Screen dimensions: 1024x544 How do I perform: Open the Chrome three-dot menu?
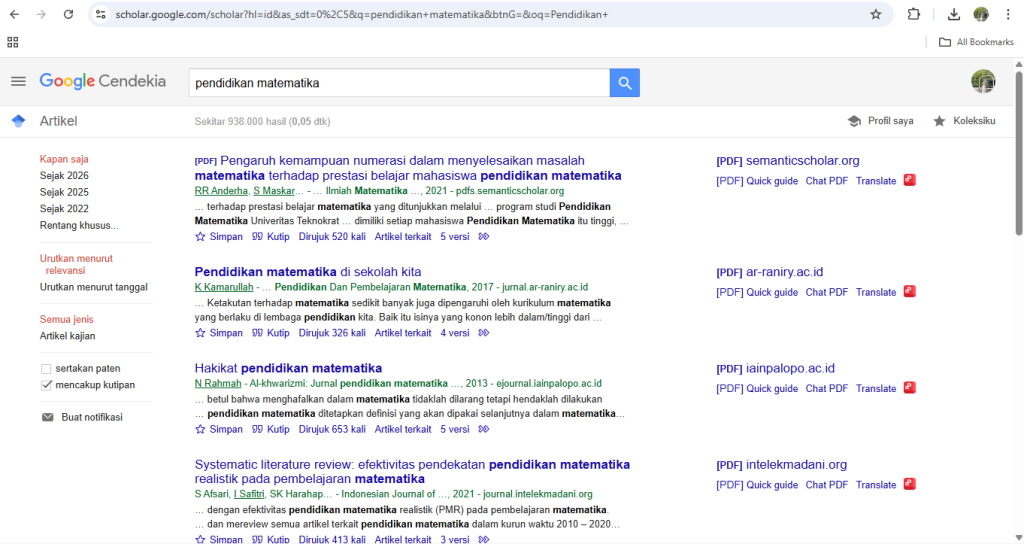click(1007, 15)
